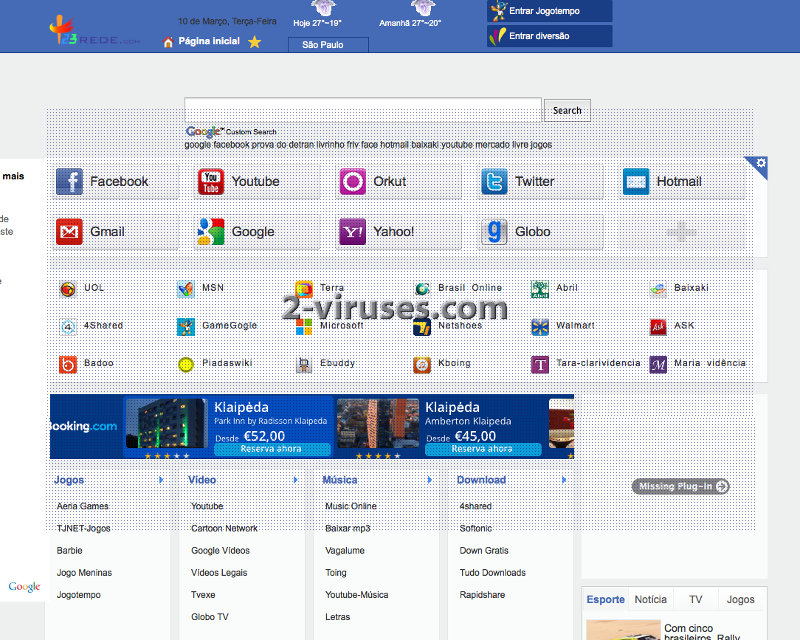The height and width of the screenshot is (640, 800).
Task: Open the Facebook shortcut icon
Action: coord(69,181)
